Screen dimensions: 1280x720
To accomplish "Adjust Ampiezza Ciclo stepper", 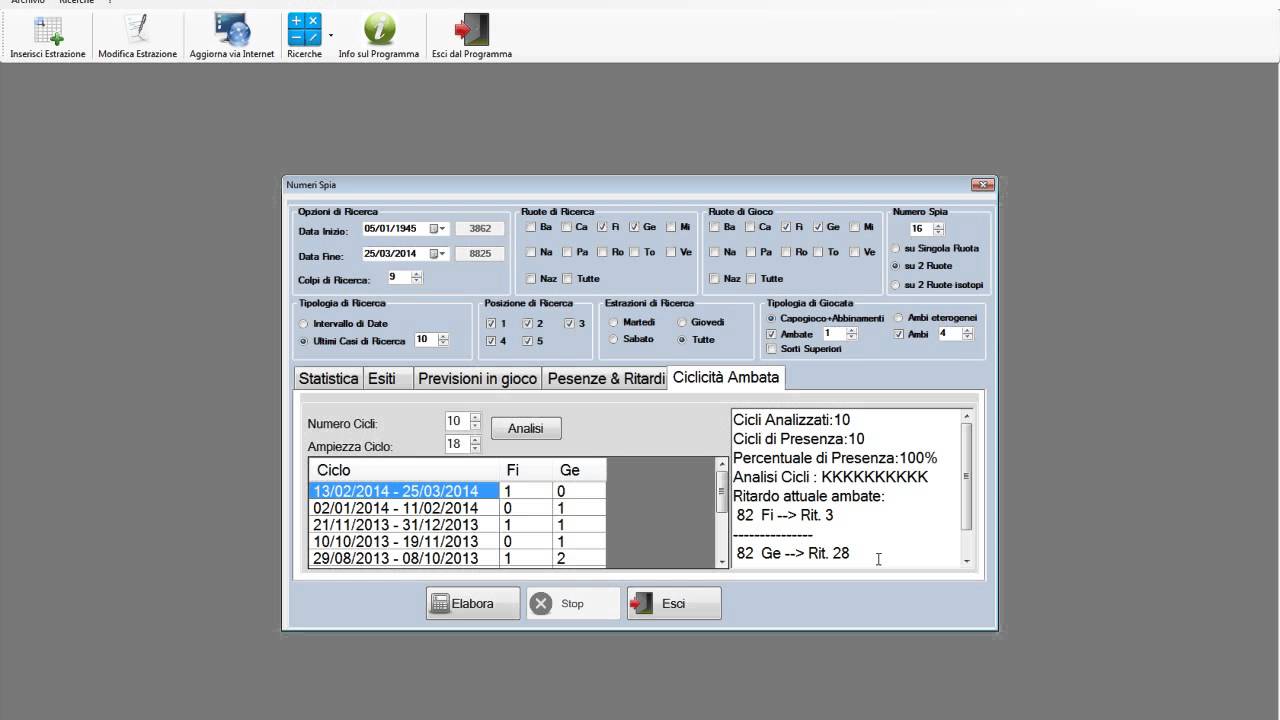I will click(x=475, y=444).
